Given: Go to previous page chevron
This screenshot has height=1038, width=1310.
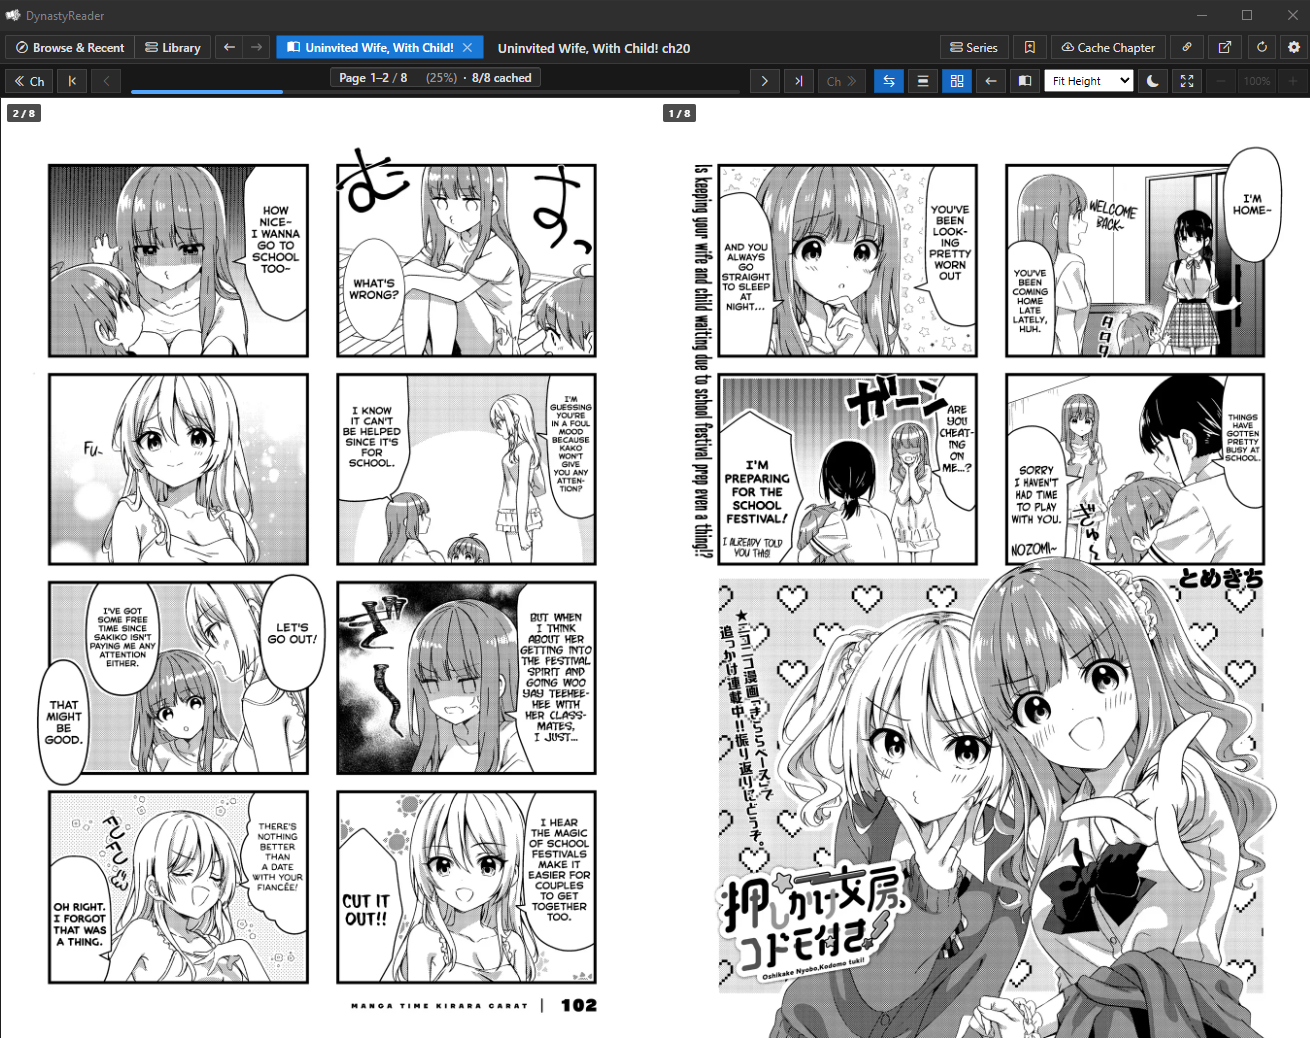Looking at the screenshot, I should click(x=106, y=81).
